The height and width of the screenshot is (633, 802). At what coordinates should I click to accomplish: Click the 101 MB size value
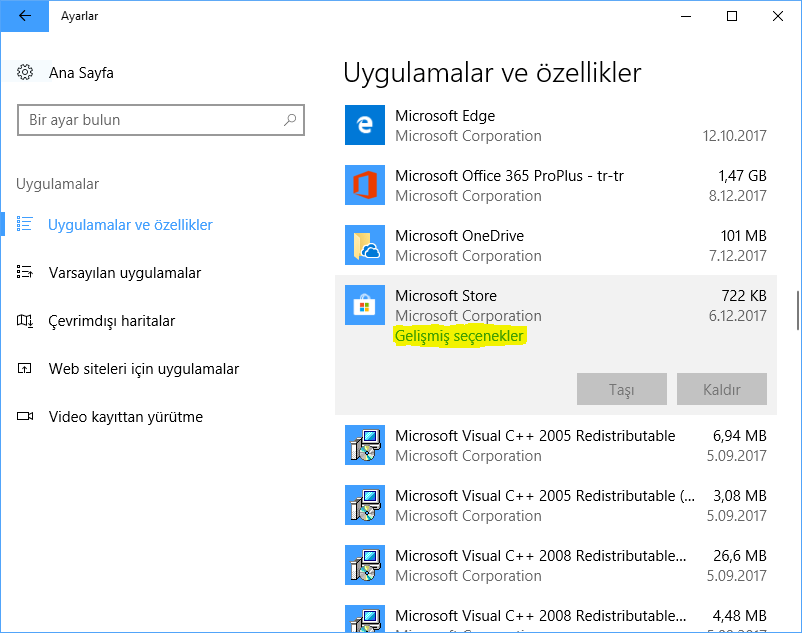[x=744, y=236]
